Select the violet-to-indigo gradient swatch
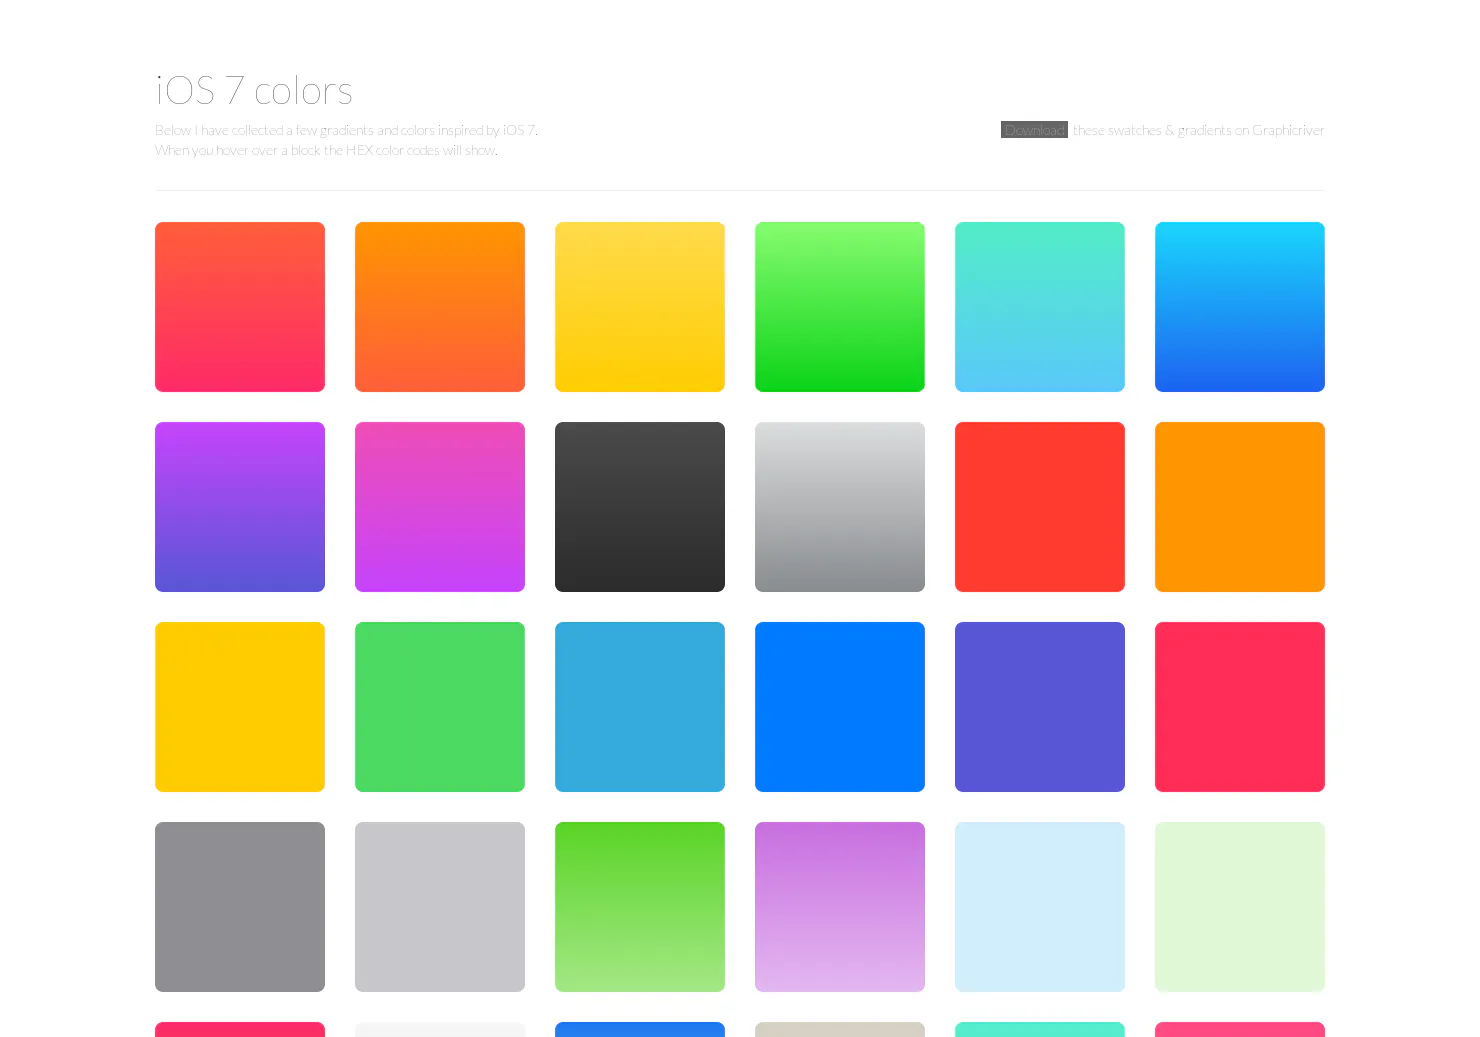The width and height of the screenshot is (1480, 1037). click(240, 507)
